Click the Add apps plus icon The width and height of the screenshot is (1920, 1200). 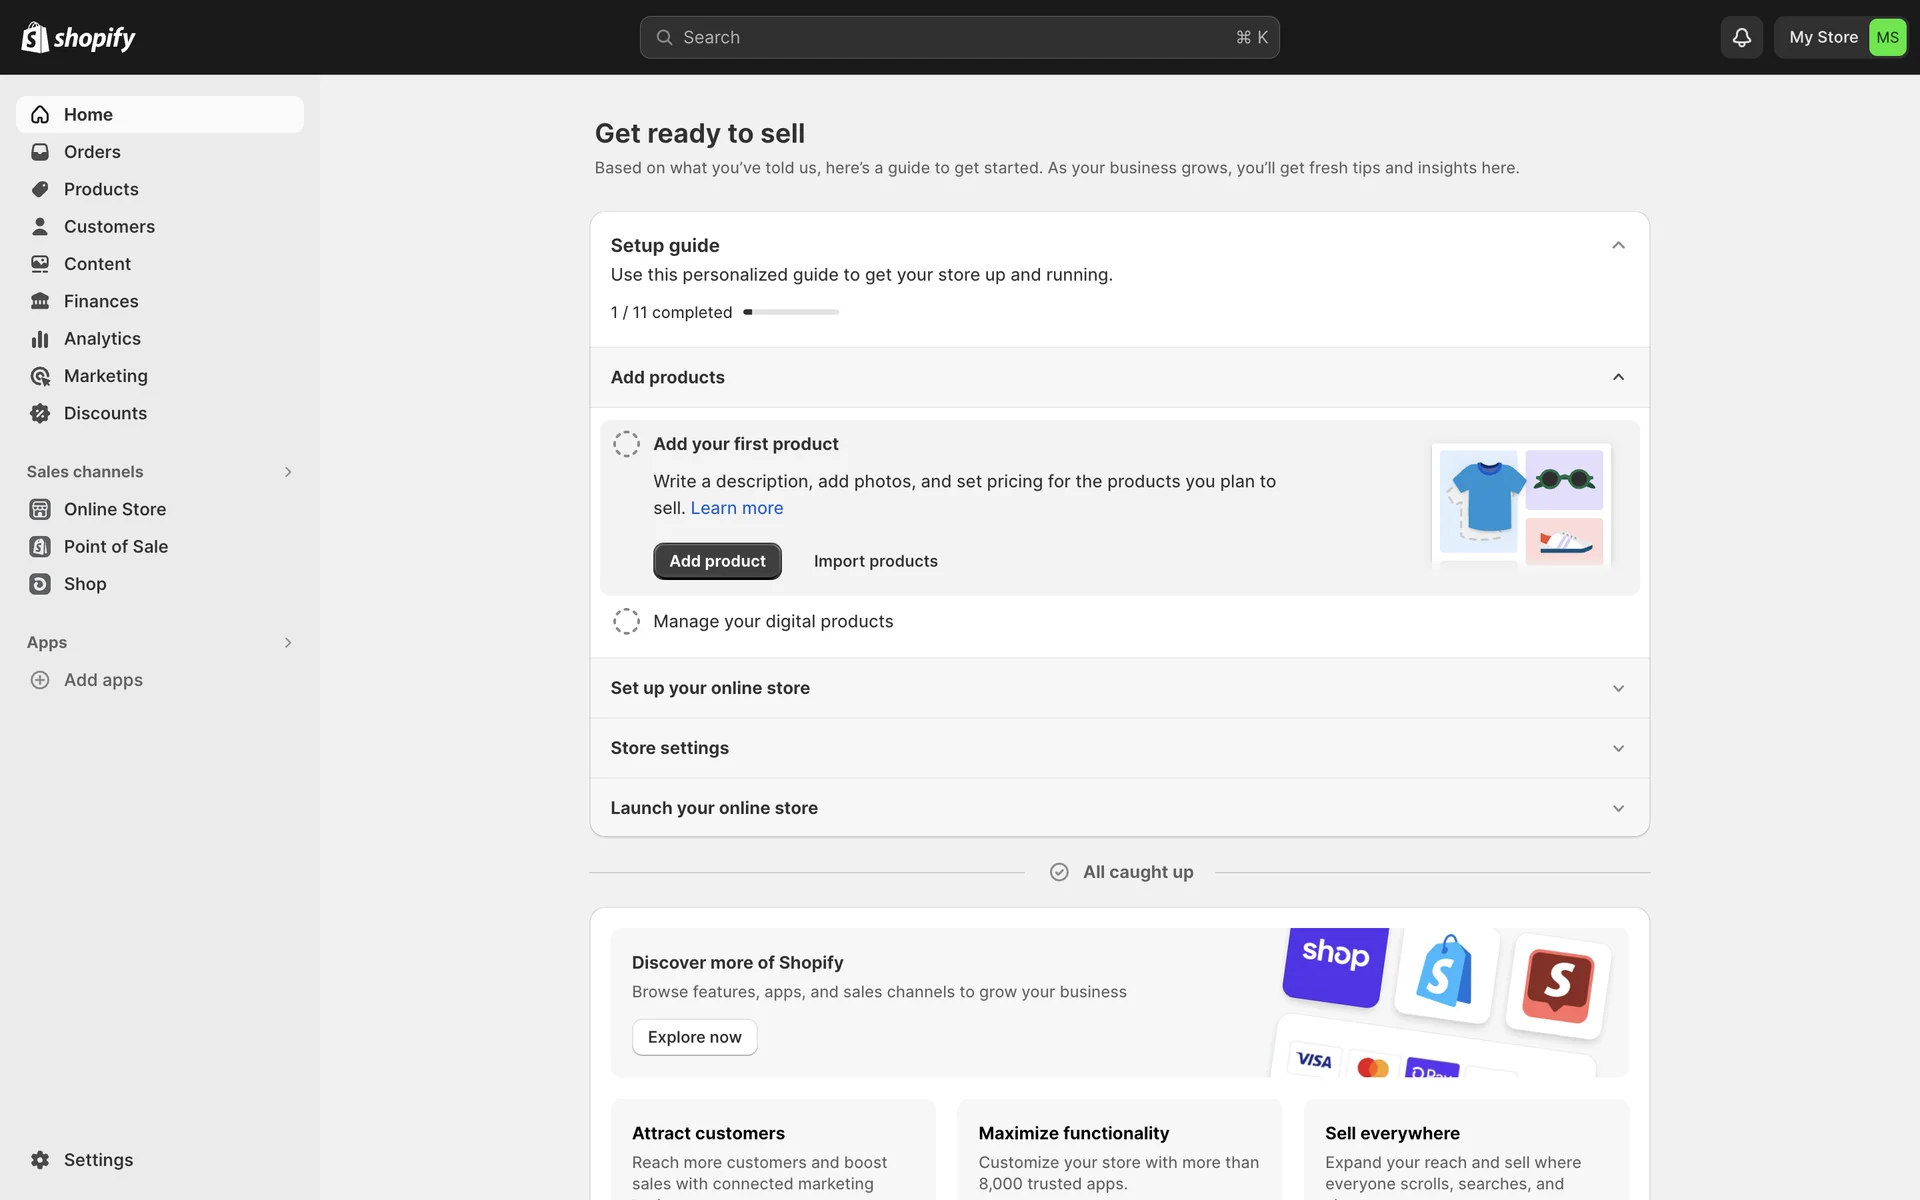(x=40, y=680)
